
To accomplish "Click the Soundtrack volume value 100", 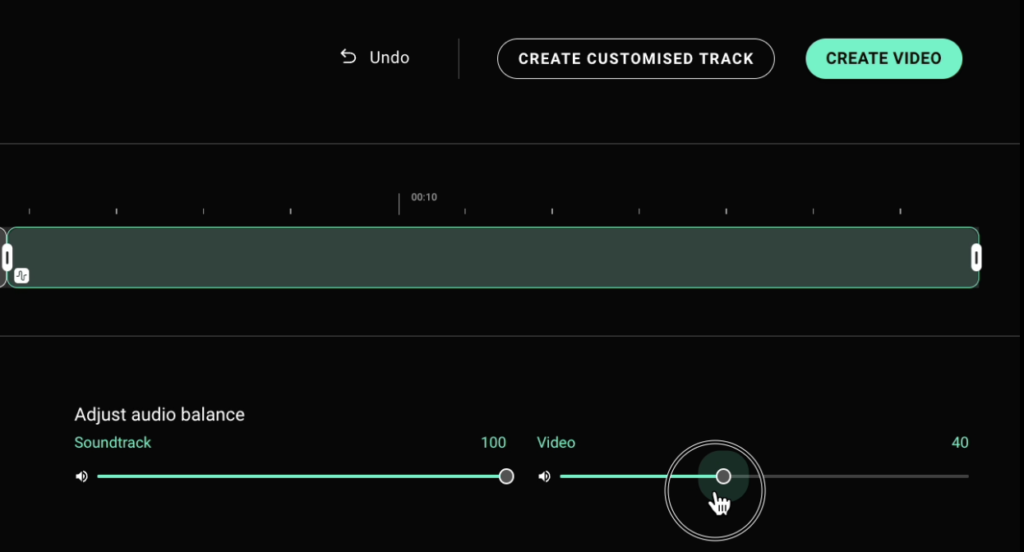I will (x=493, y=443).
